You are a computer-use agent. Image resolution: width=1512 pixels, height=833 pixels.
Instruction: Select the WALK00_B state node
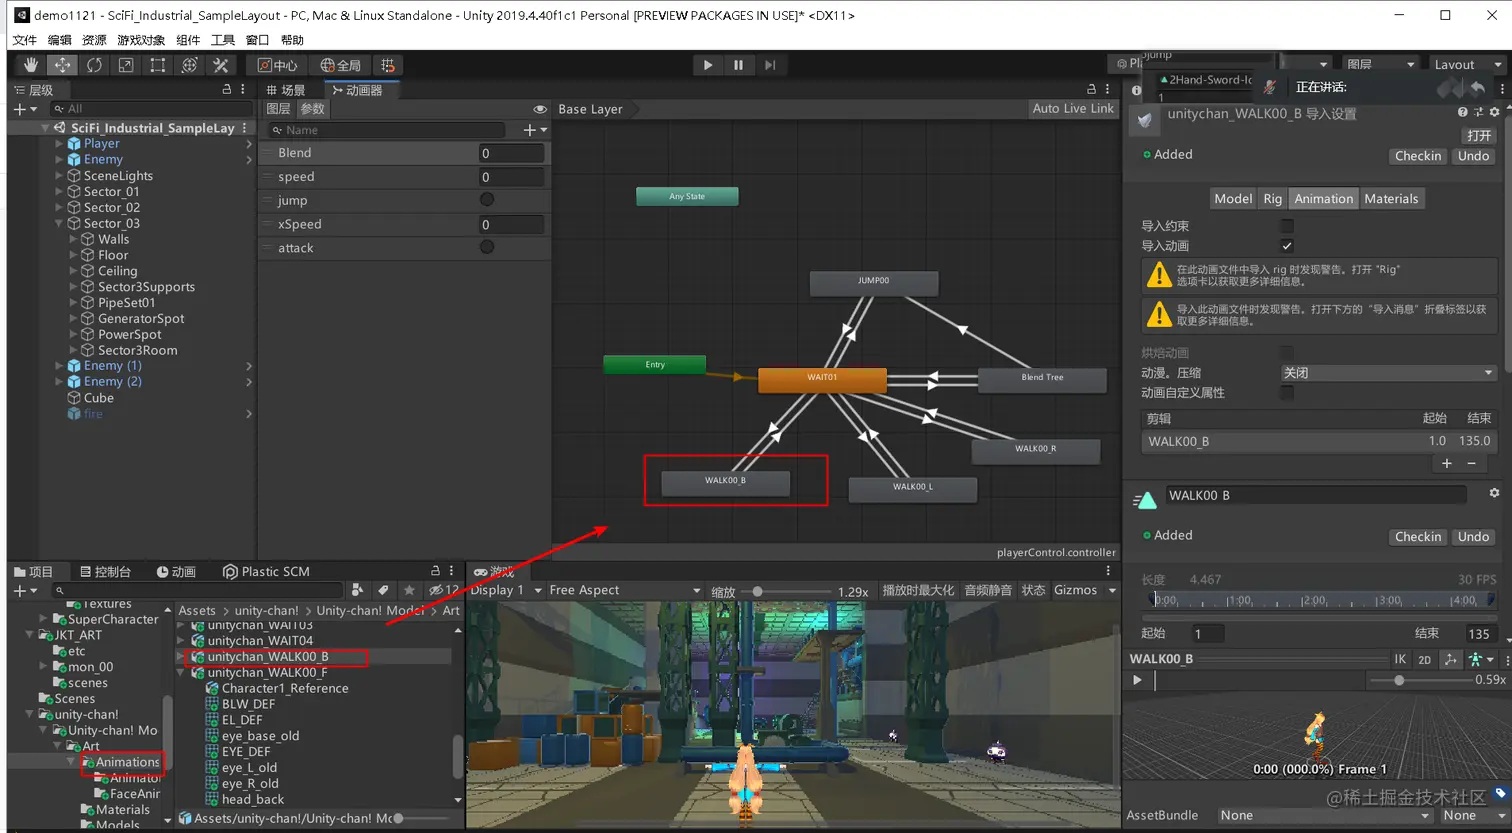coord(725,481)
